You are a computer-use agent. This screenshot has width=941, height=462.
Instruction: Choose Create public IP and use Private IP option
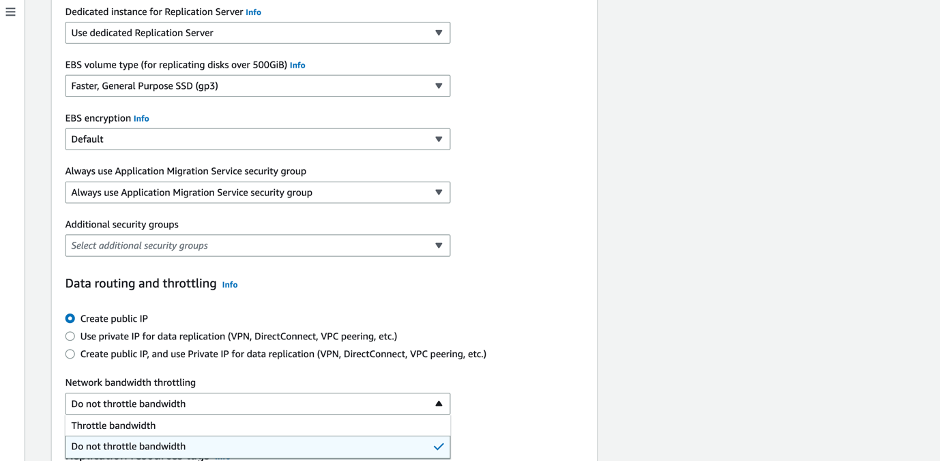pos(70,354)
